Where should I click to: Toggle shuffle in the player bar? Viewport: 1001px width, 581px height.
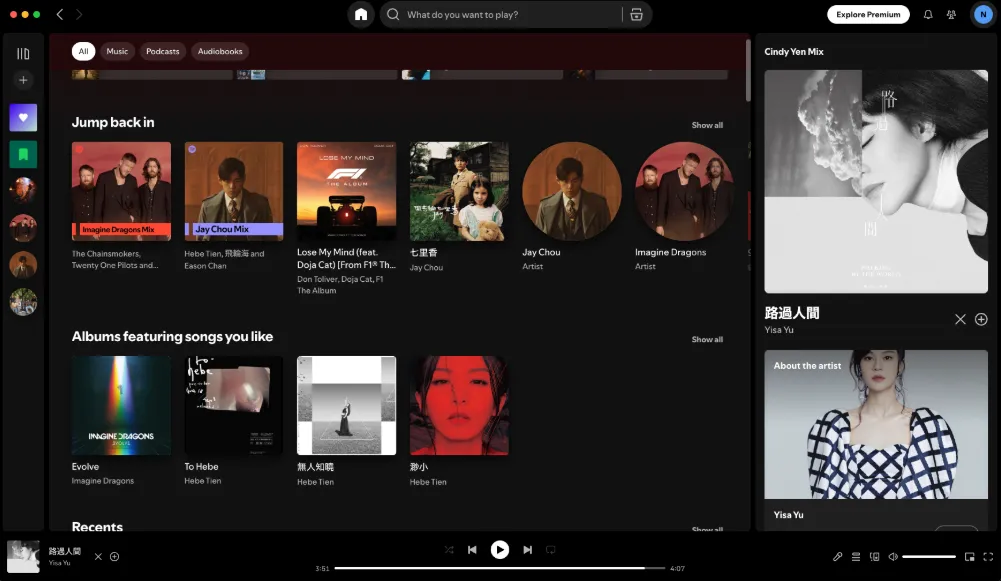pos(449,550)
